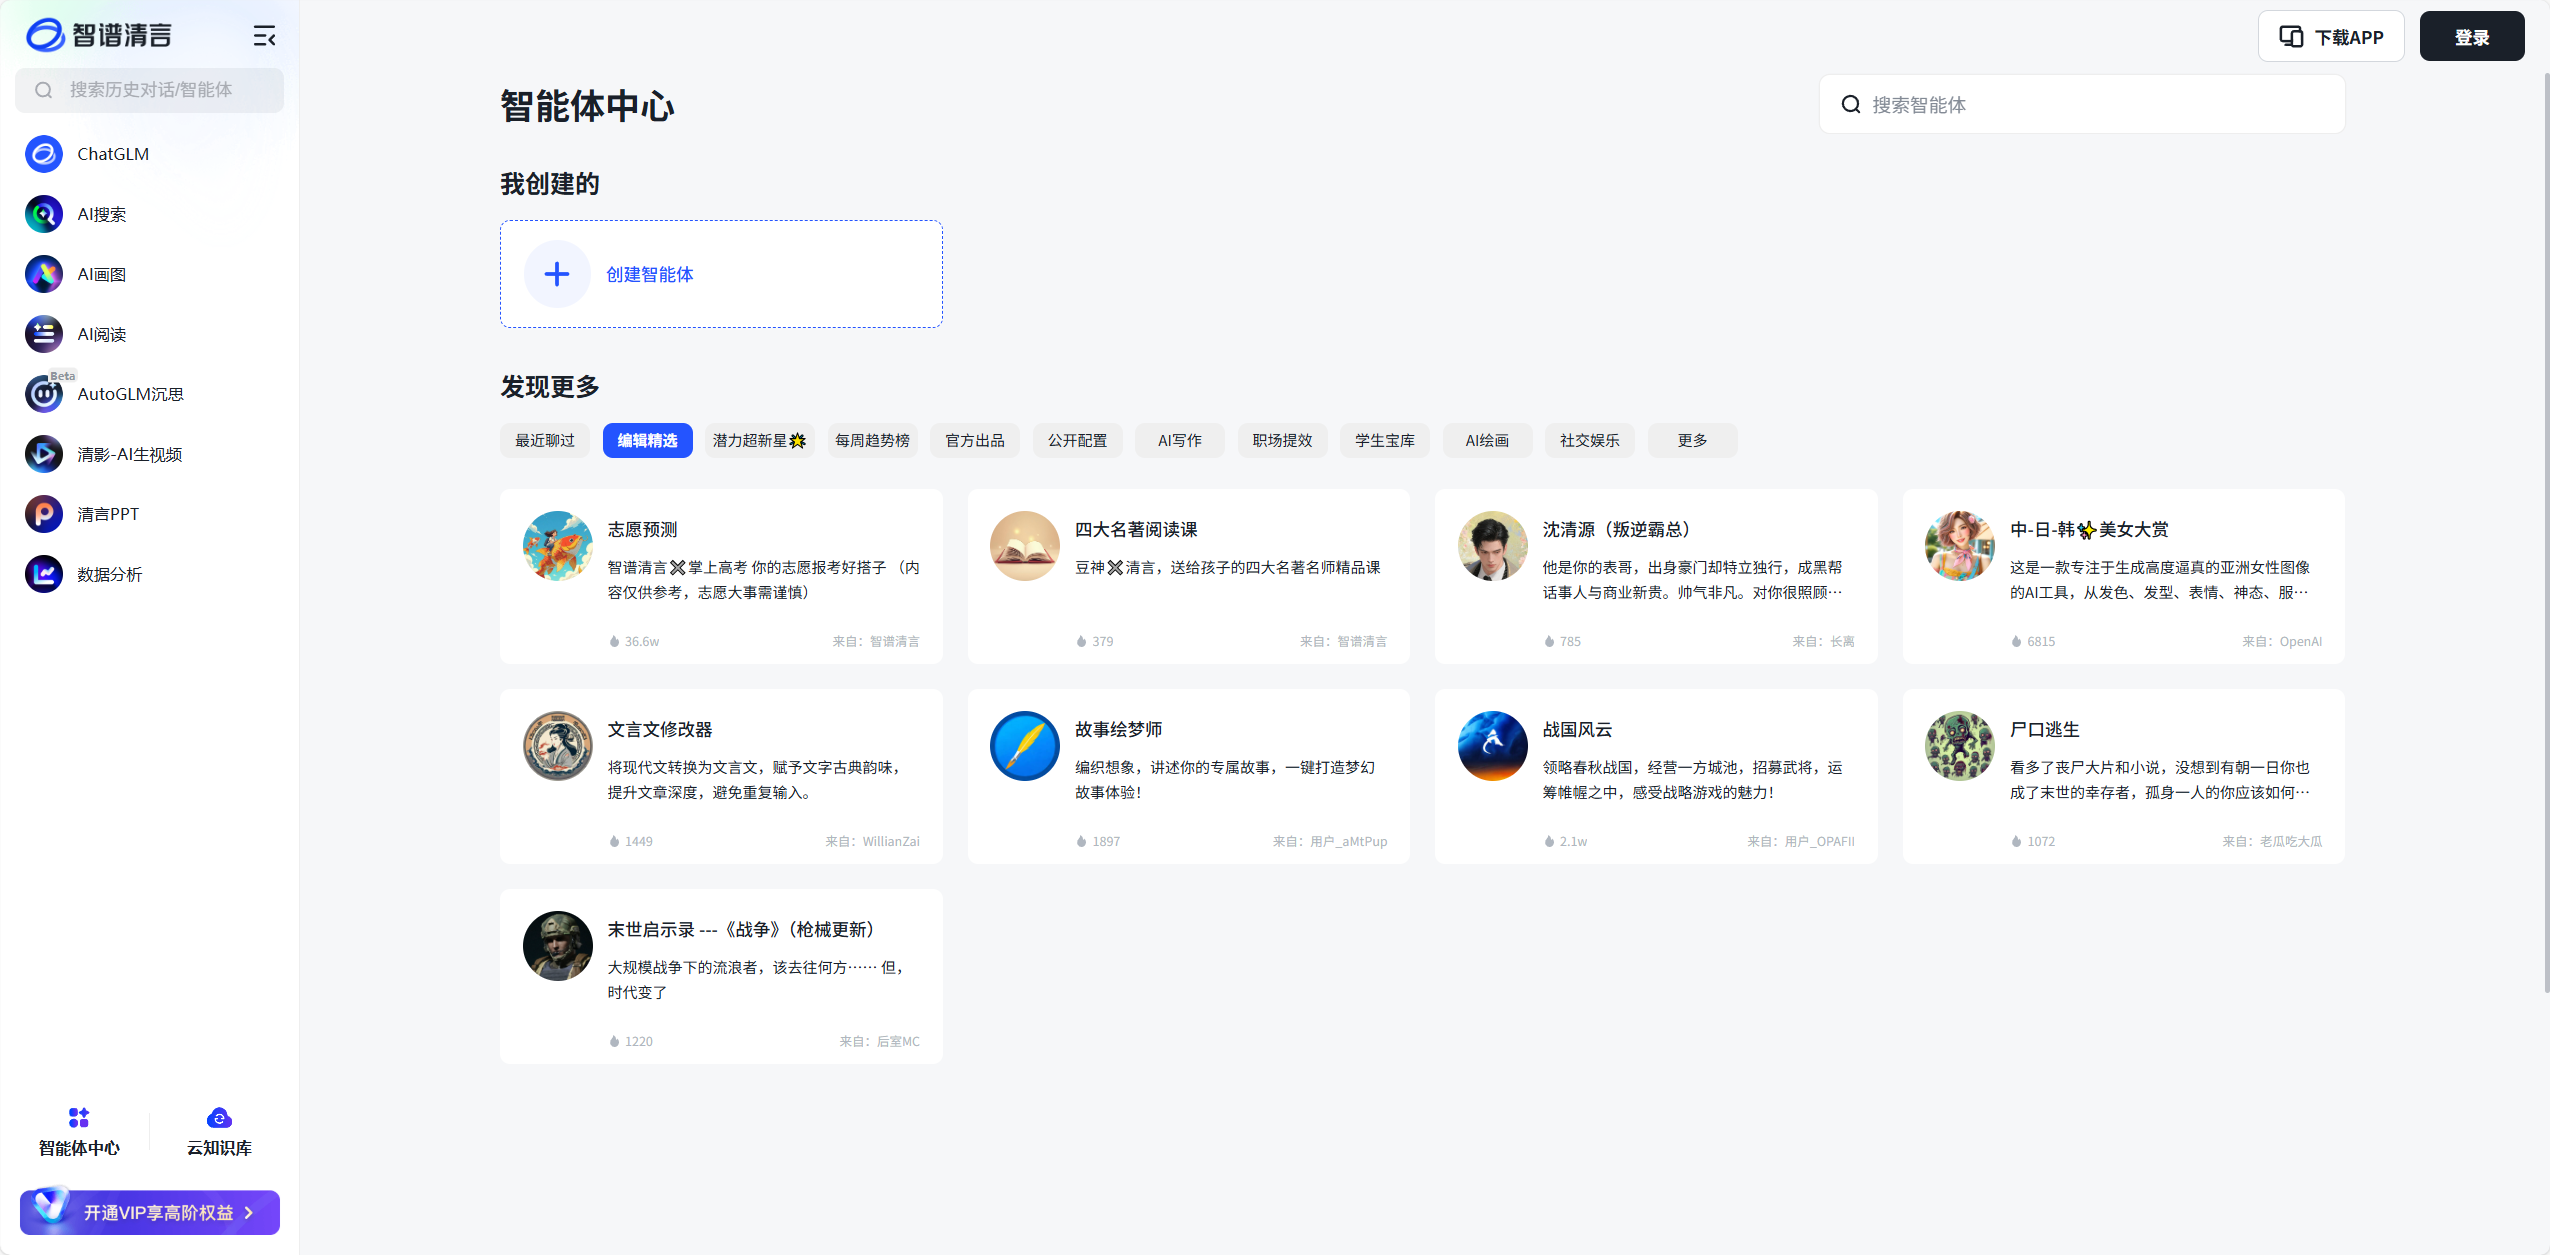
Task: Open ChatGLM from the sidebar icon
Action: click(x=44, y=154)
